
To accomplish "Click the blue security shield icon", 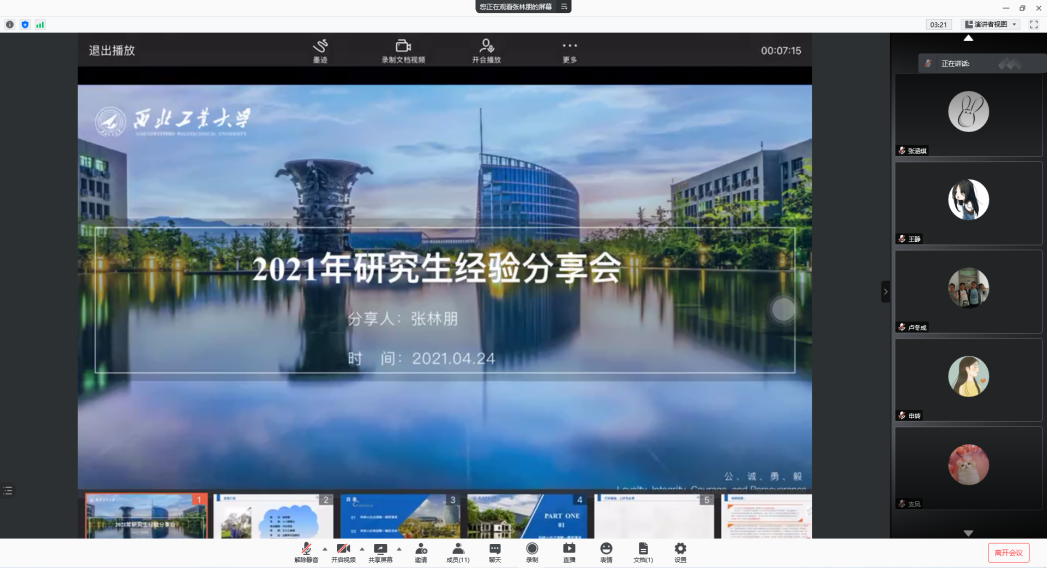I will (25, 25).
